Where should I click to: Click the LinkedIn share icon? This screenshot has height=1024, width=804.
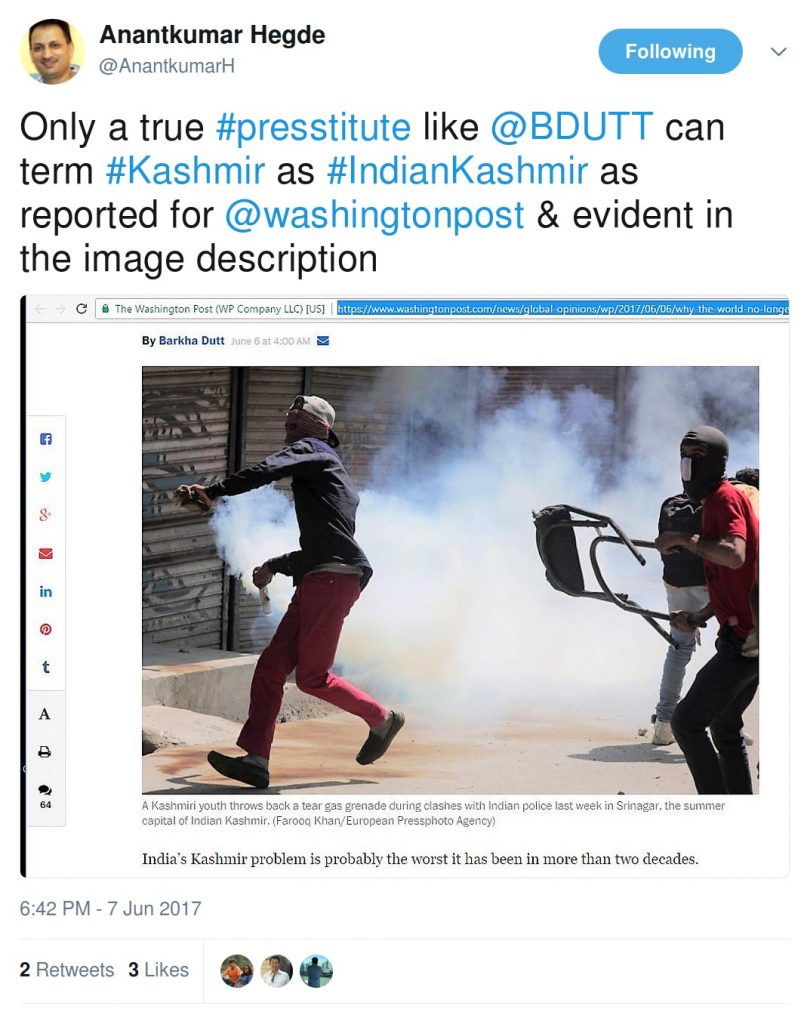click(46, 591)
